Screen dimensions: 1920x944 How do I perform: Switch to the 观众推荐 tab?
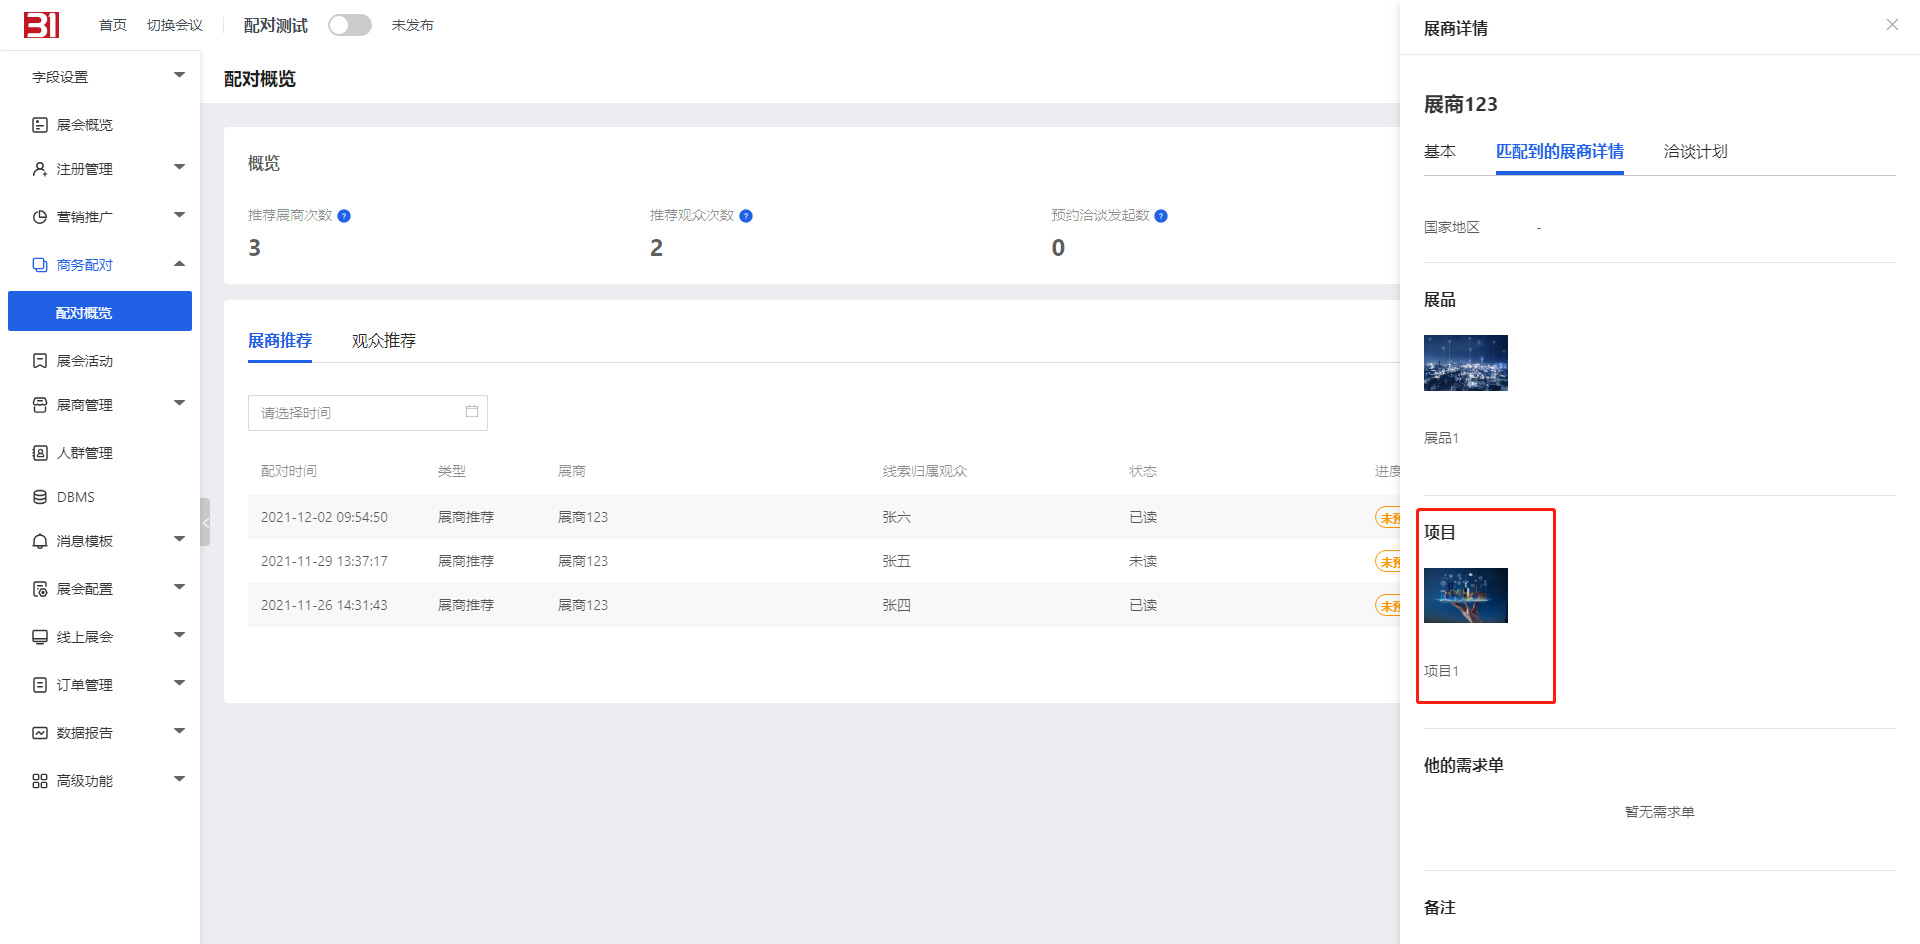click(x=383, y=341)
